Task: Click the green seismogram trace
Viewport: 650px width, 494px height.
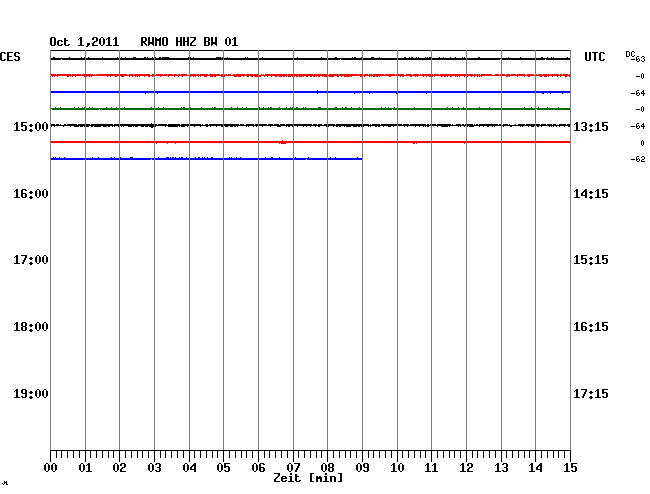Action: tap(310, 109)
